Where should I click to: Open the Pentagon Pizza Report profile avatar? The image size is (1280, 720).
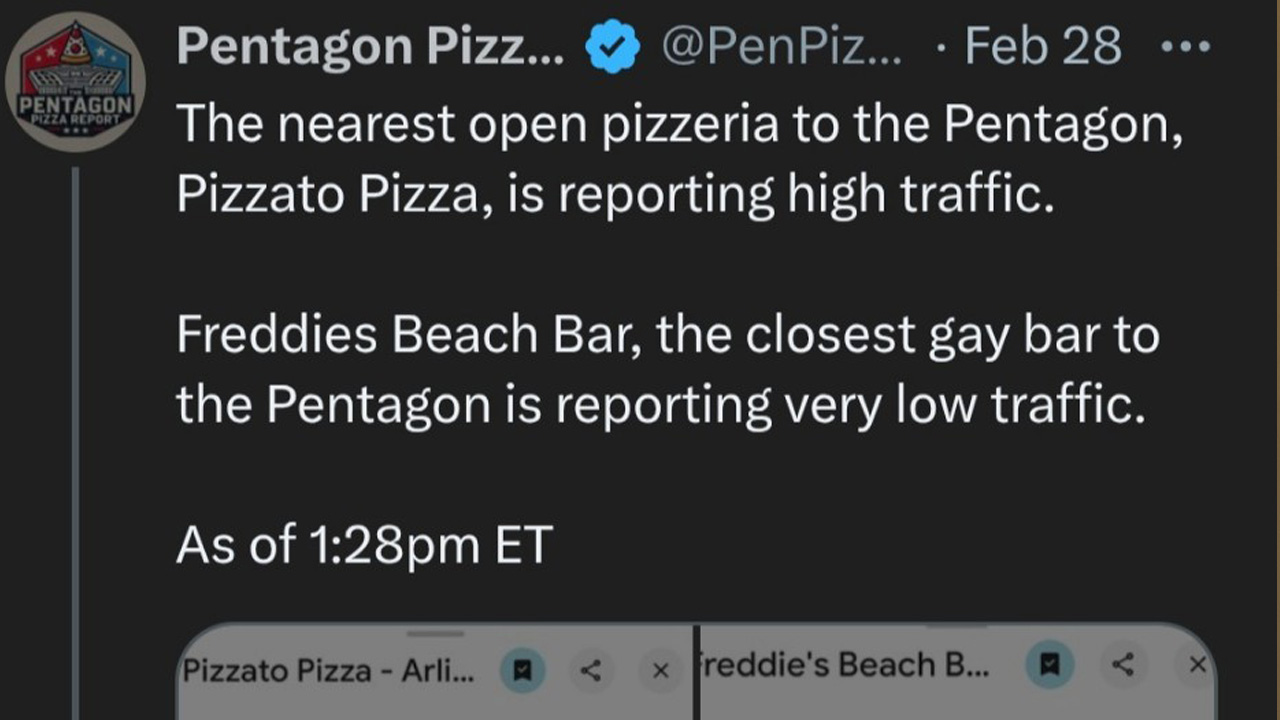75,82
